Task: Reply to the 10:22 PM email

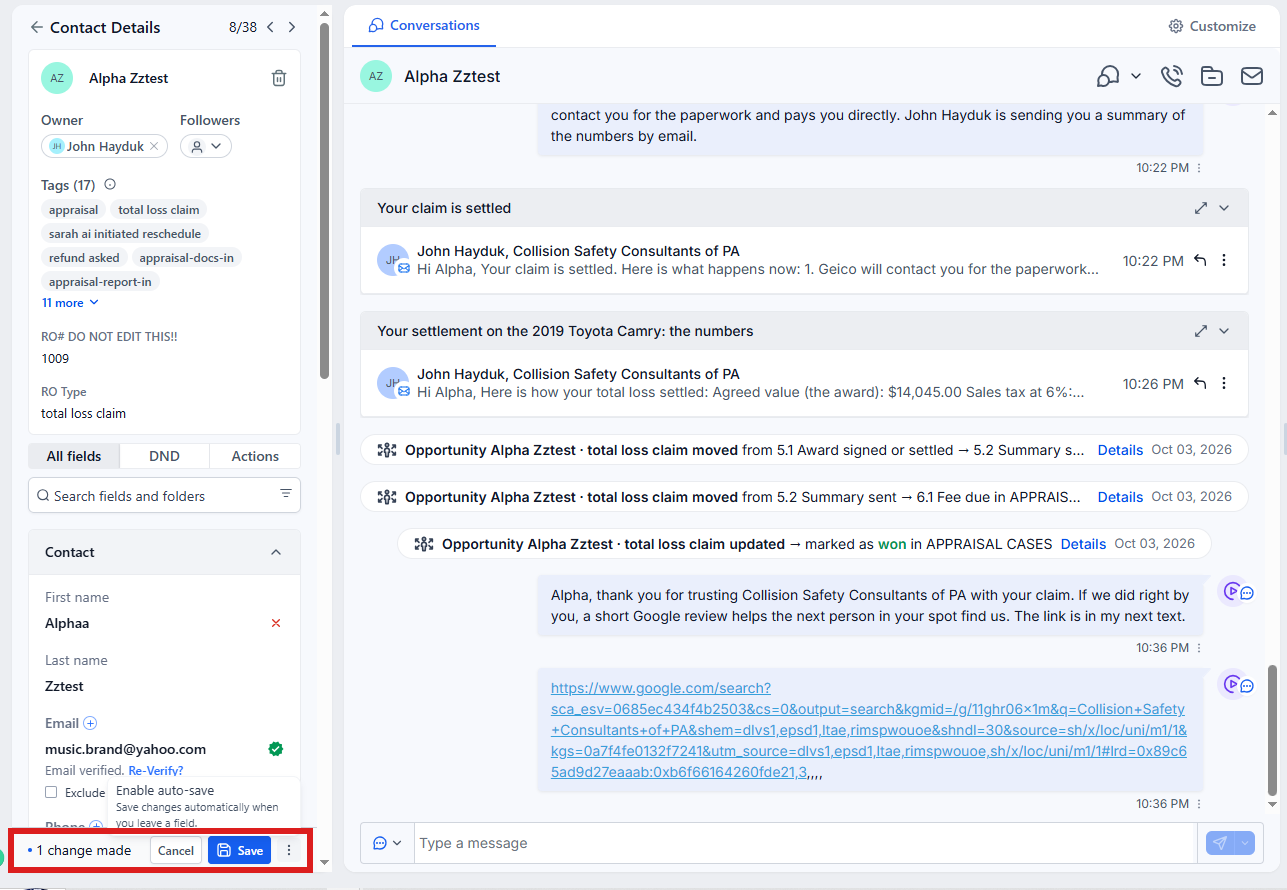Action: point(1200,260)
